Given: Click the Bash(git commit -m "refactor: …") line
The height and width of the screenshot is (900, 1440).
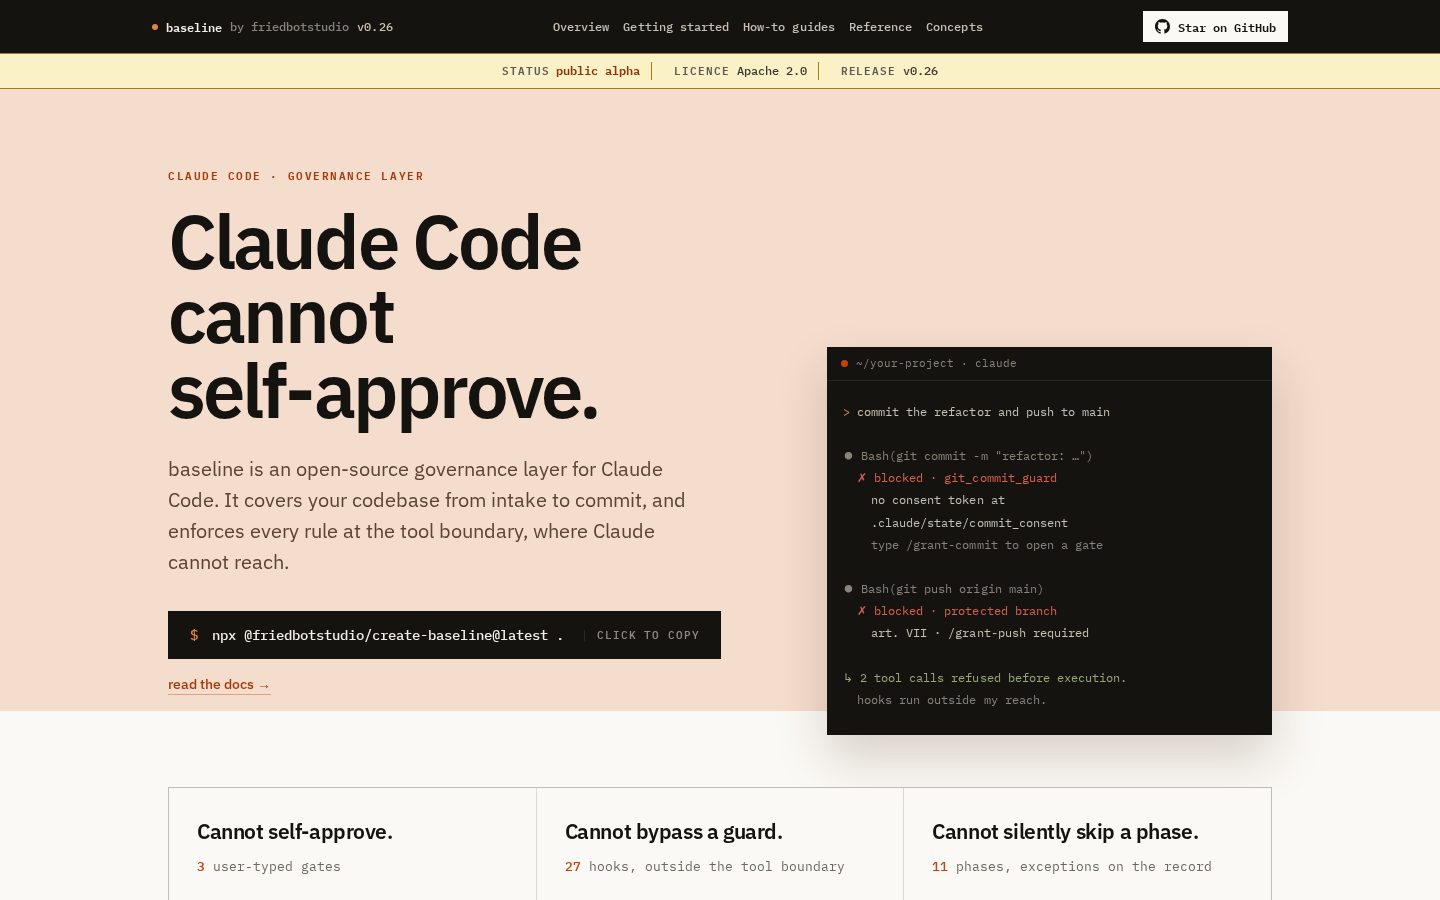Looking at the screenshot, I should tap(976, 456).
